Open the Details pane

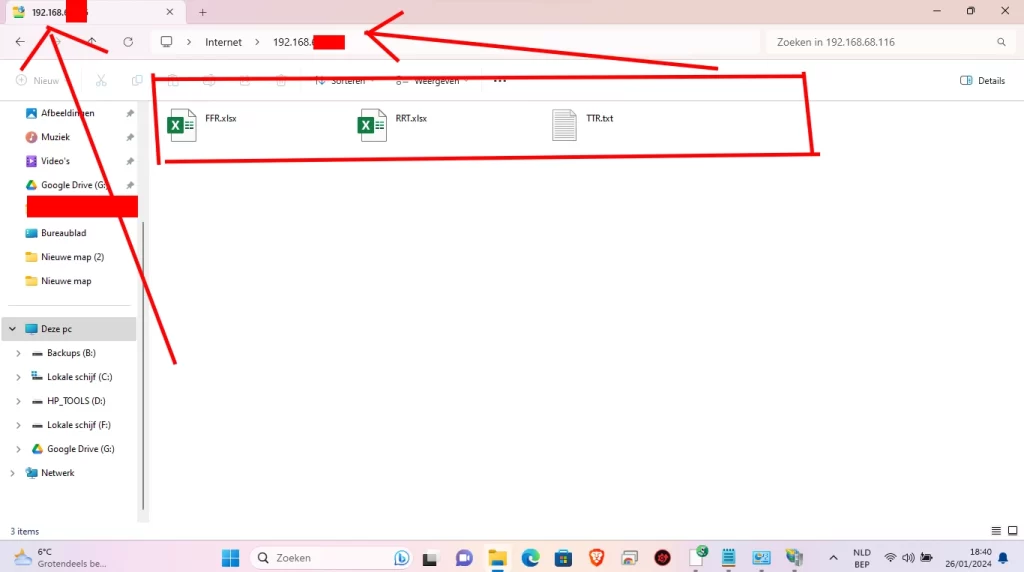[982, 80]
